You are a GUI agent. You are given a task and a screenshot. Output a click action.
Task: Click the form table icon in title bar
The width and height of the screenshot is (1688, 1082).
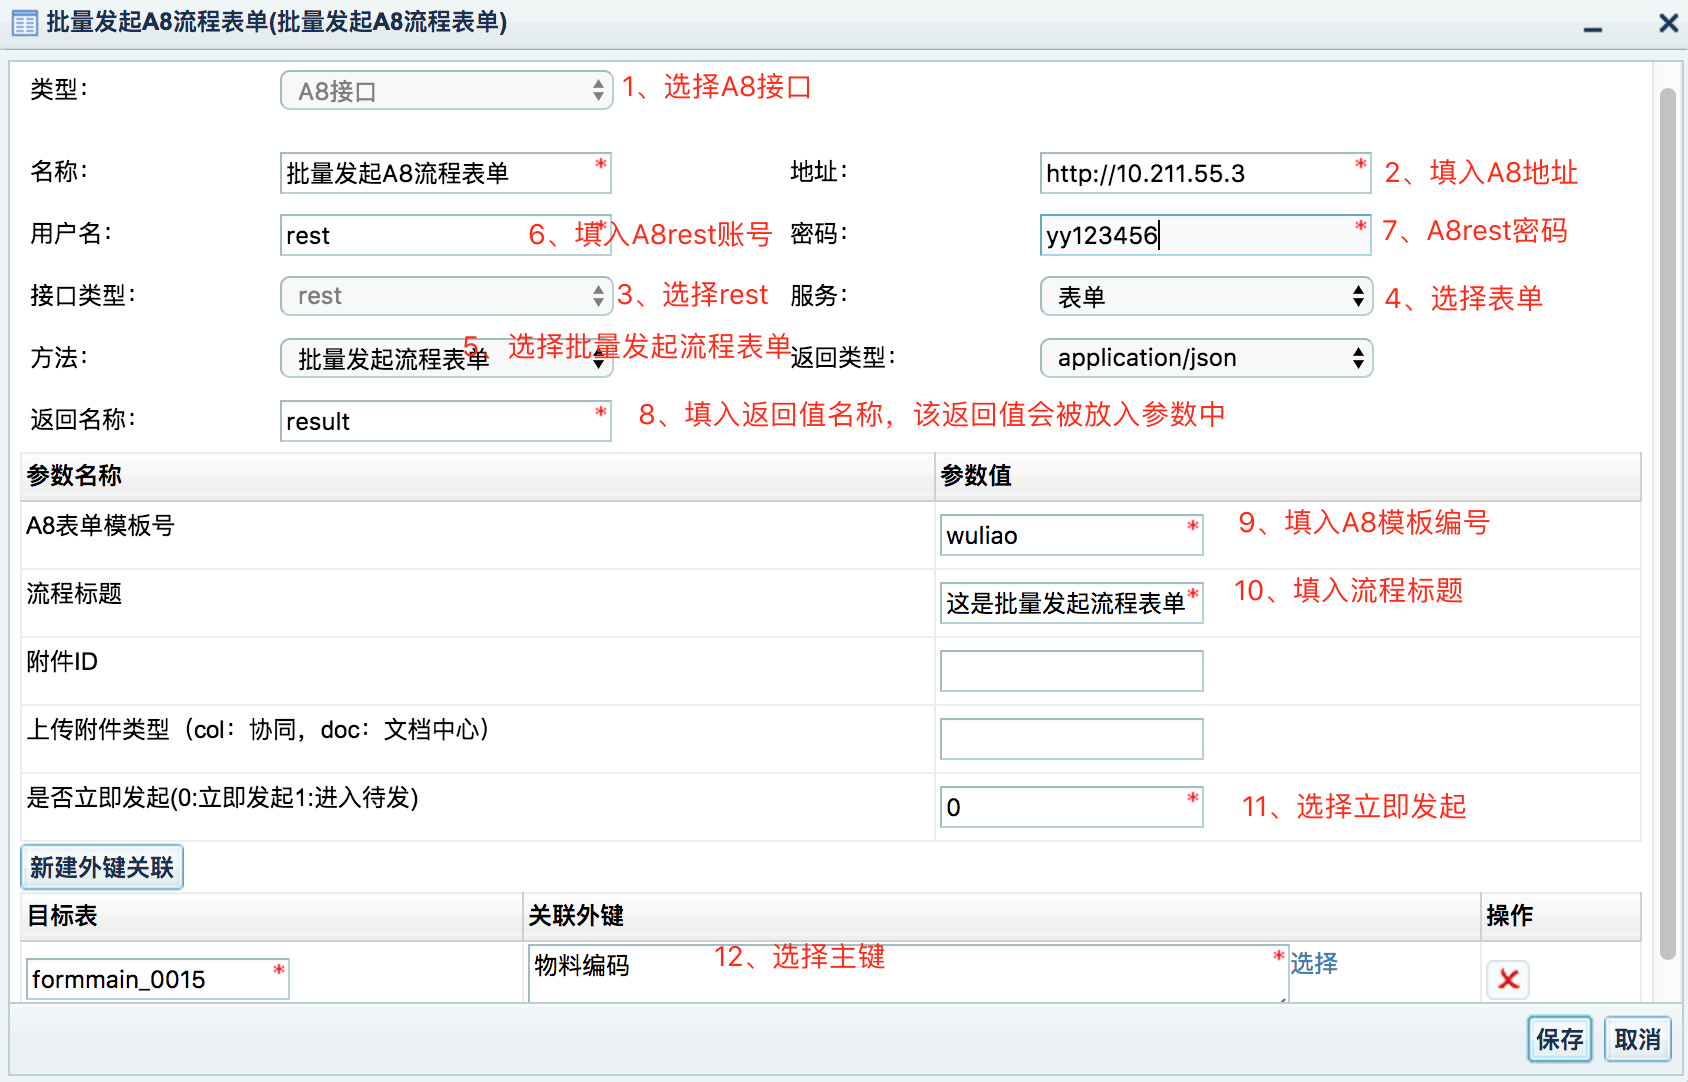coord(24,23)
